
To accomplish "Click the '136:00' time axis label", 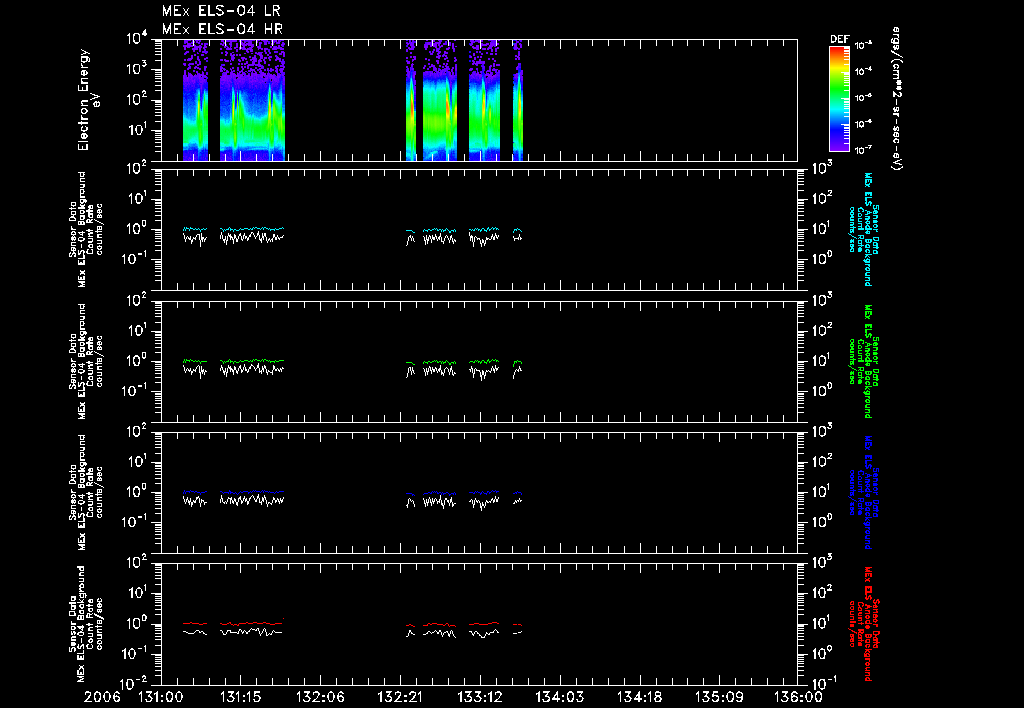I will coord(798,697).
